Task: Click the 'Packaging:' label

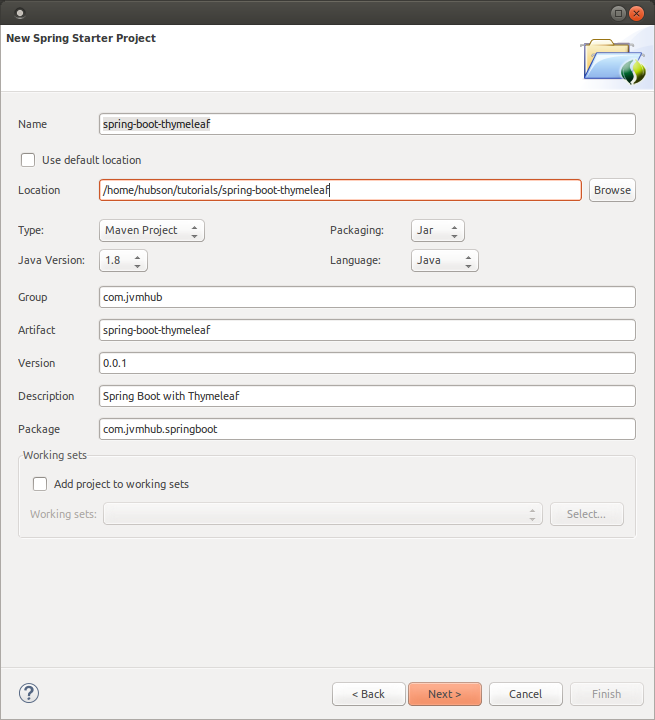Action: pos(357,231)
